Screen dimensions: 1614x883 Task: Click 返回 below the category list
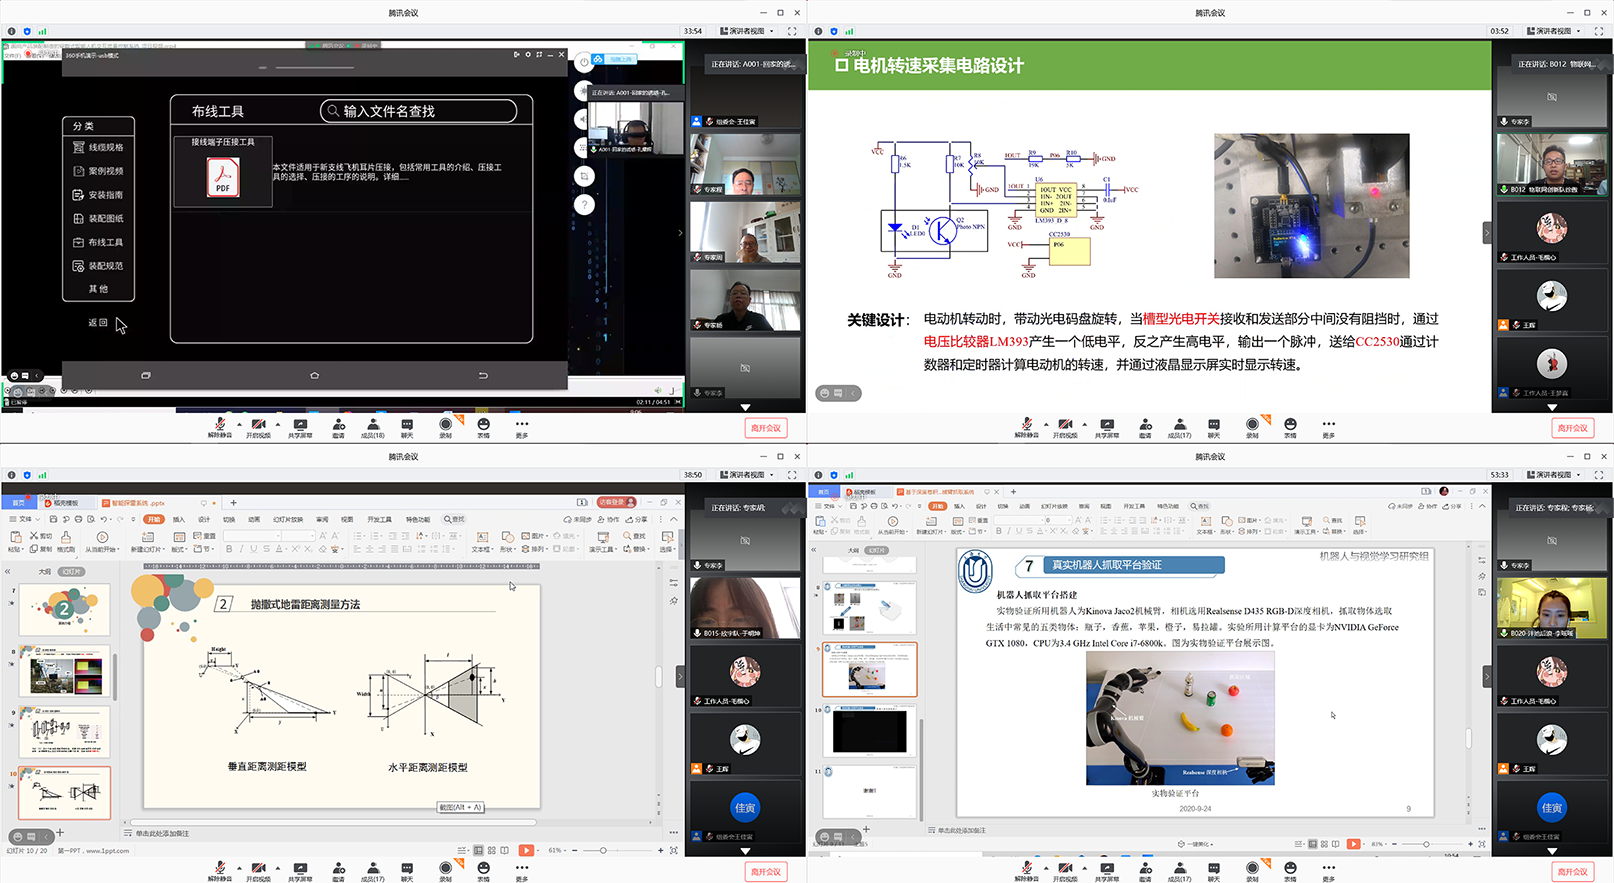(97, 323)
